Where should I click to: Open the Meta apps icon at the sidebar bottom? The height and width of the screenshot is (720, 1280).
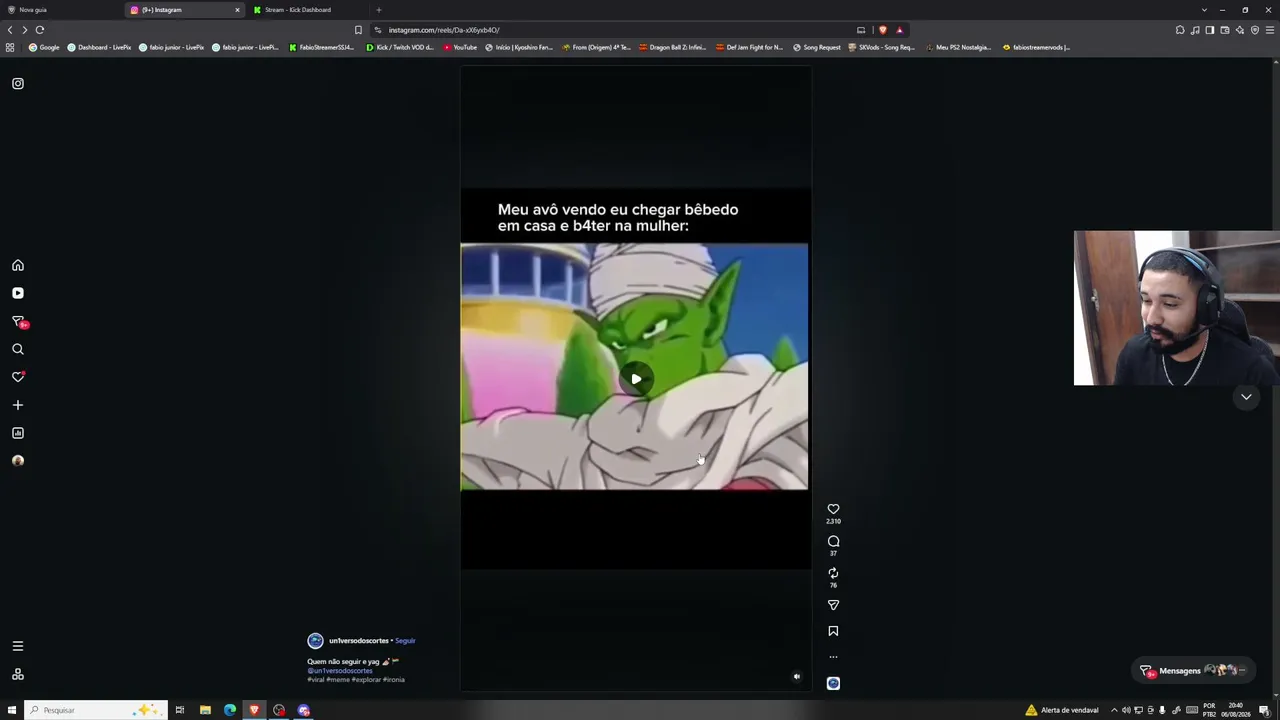pos(18,674)
